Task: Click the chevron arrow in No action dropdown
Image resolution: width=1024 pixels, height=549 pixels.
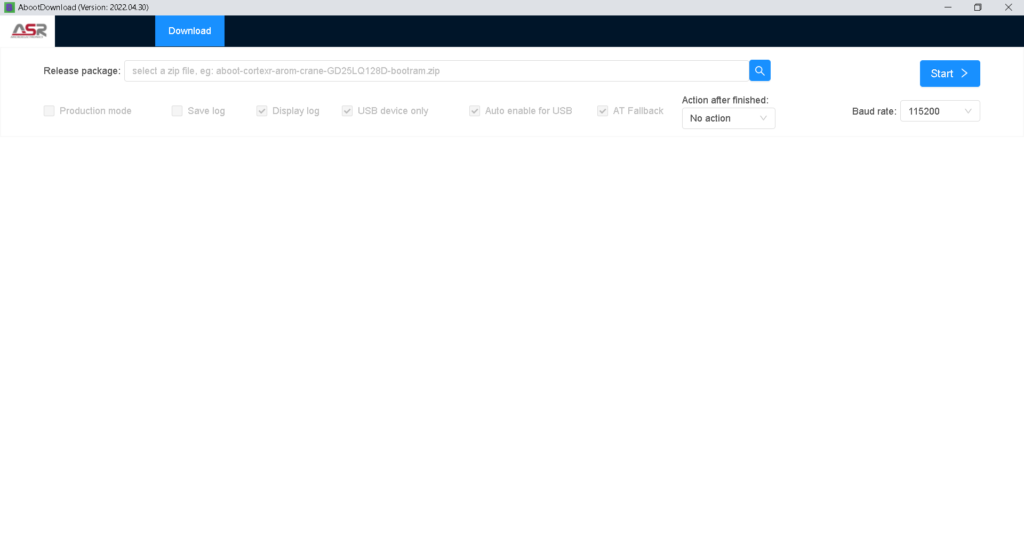Action: (764, 118)
